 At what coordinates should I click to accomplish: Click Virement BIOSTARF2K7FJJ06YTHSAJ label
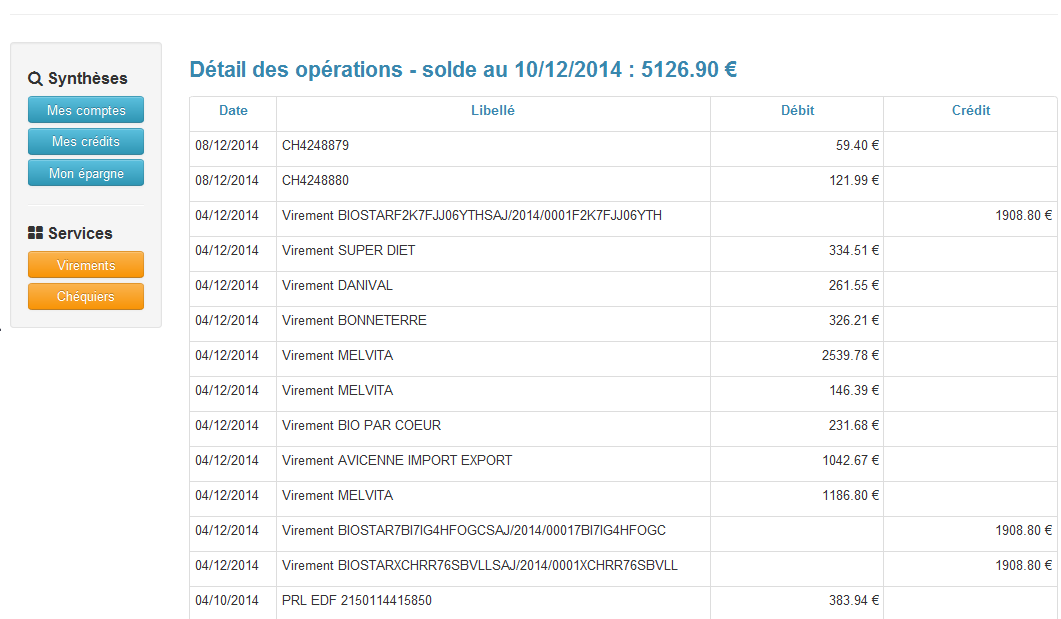tap(472, 216)
